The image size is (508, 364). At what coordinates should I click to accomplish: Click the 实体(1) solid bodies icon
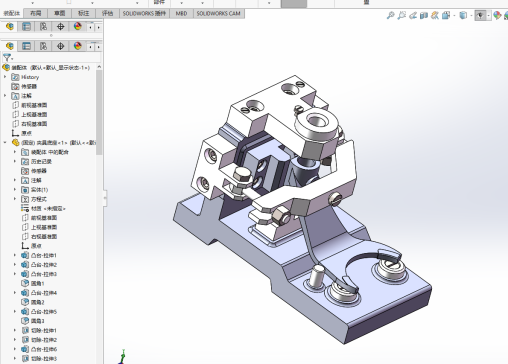25,190
